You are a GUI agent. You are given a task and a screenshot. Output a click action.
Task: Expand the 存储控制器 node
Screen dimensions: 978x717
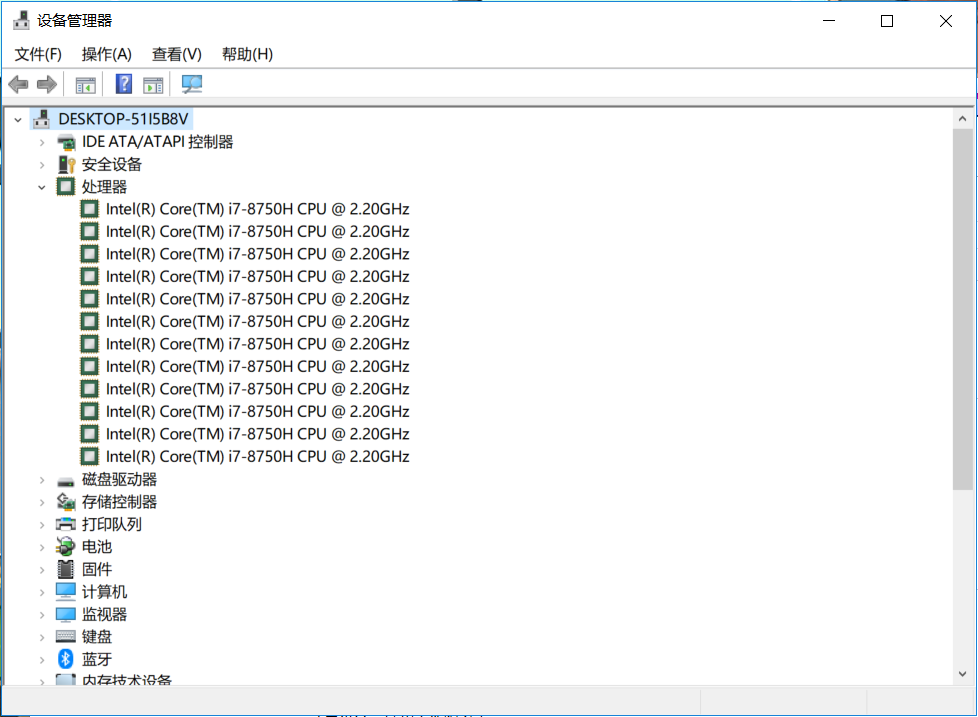tap(42, 502)
